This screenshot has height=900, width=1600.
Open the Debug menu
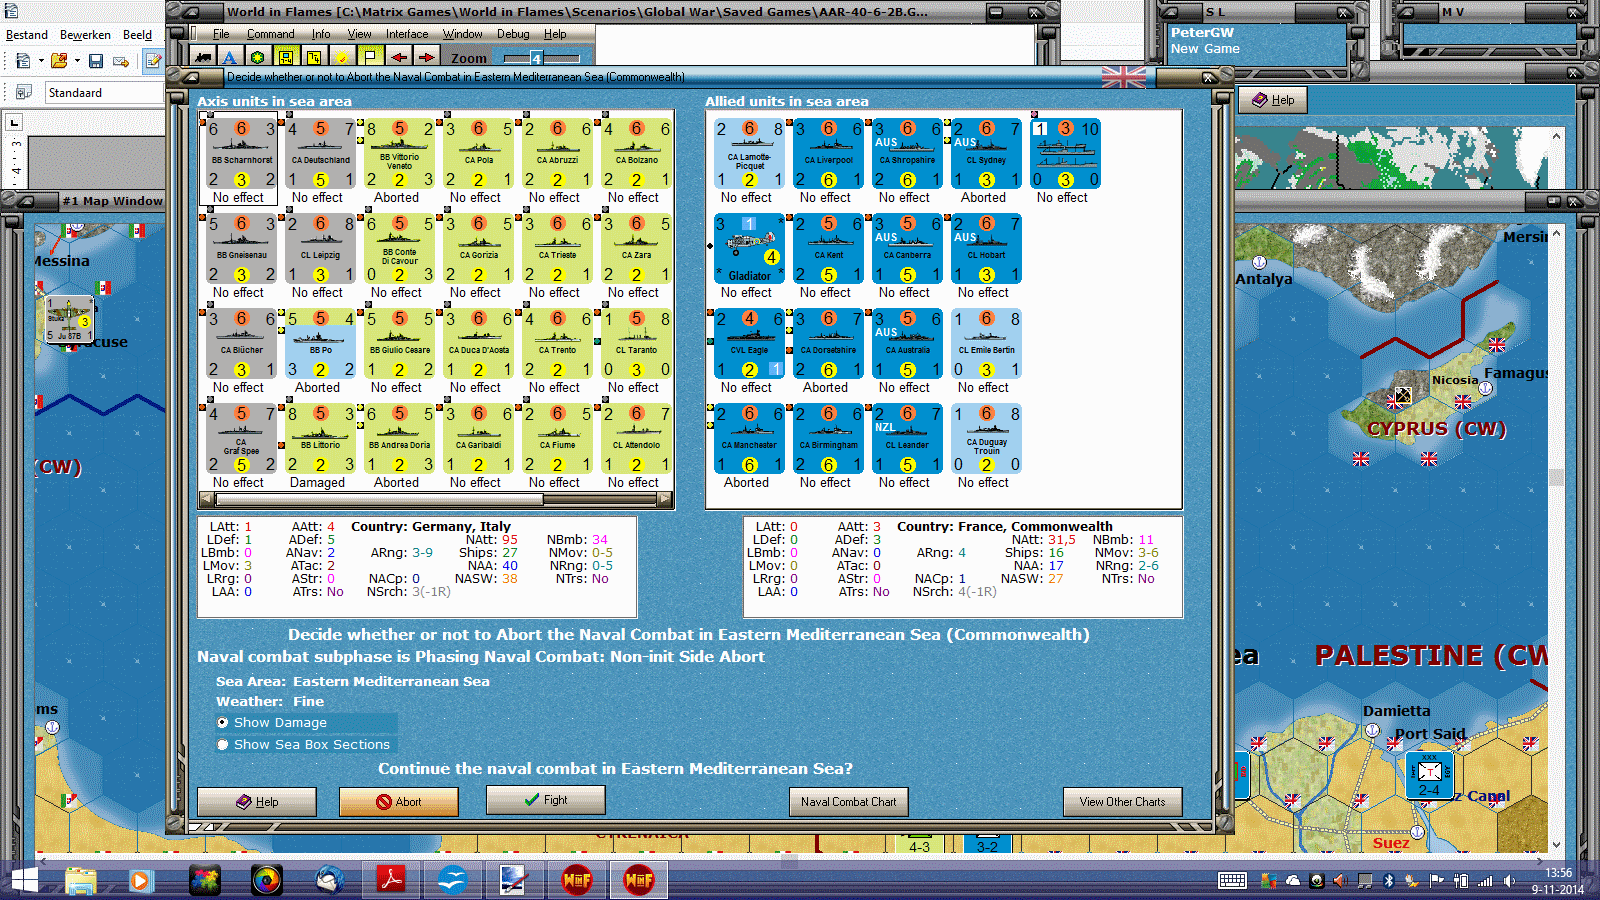[513, 34]
